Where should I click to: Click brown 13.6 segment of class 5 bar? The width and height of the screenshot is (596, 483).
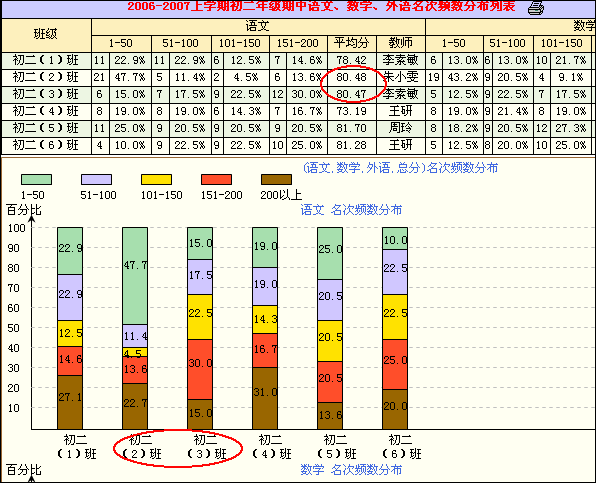tap(330, 416)
